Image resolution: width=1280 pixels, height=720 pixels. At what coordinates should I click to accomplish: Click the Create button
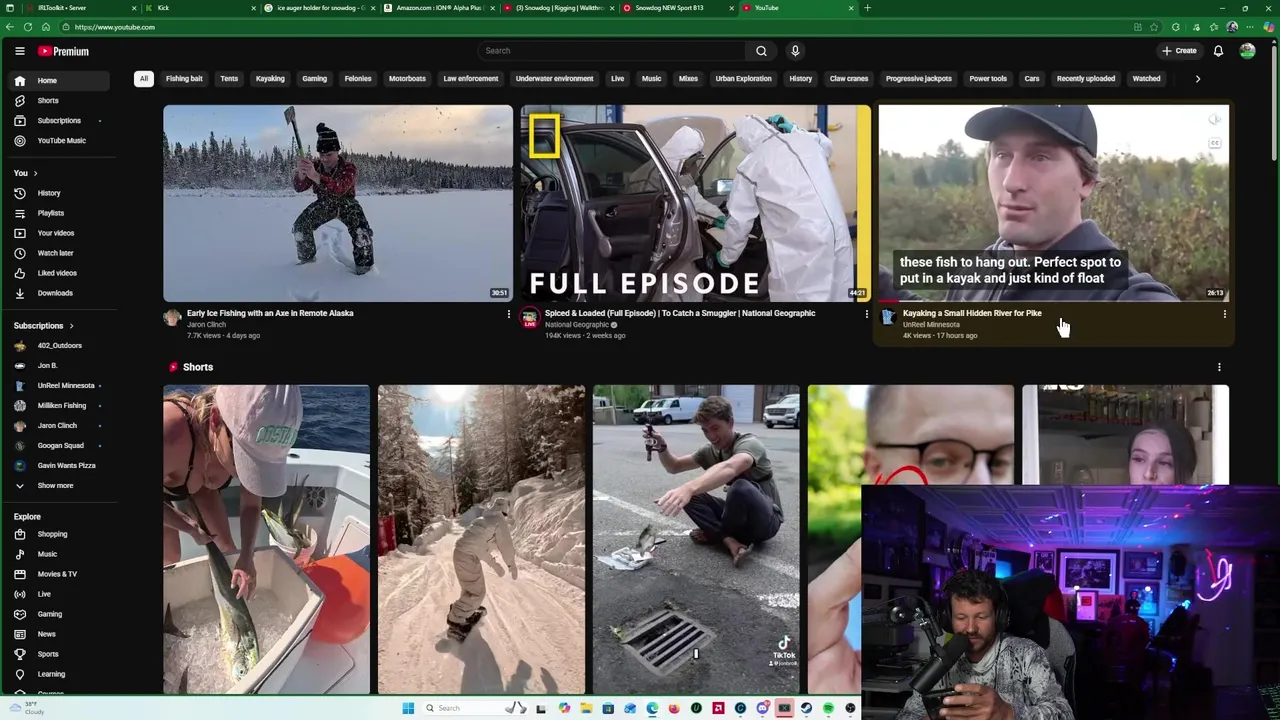[1179, 51]
